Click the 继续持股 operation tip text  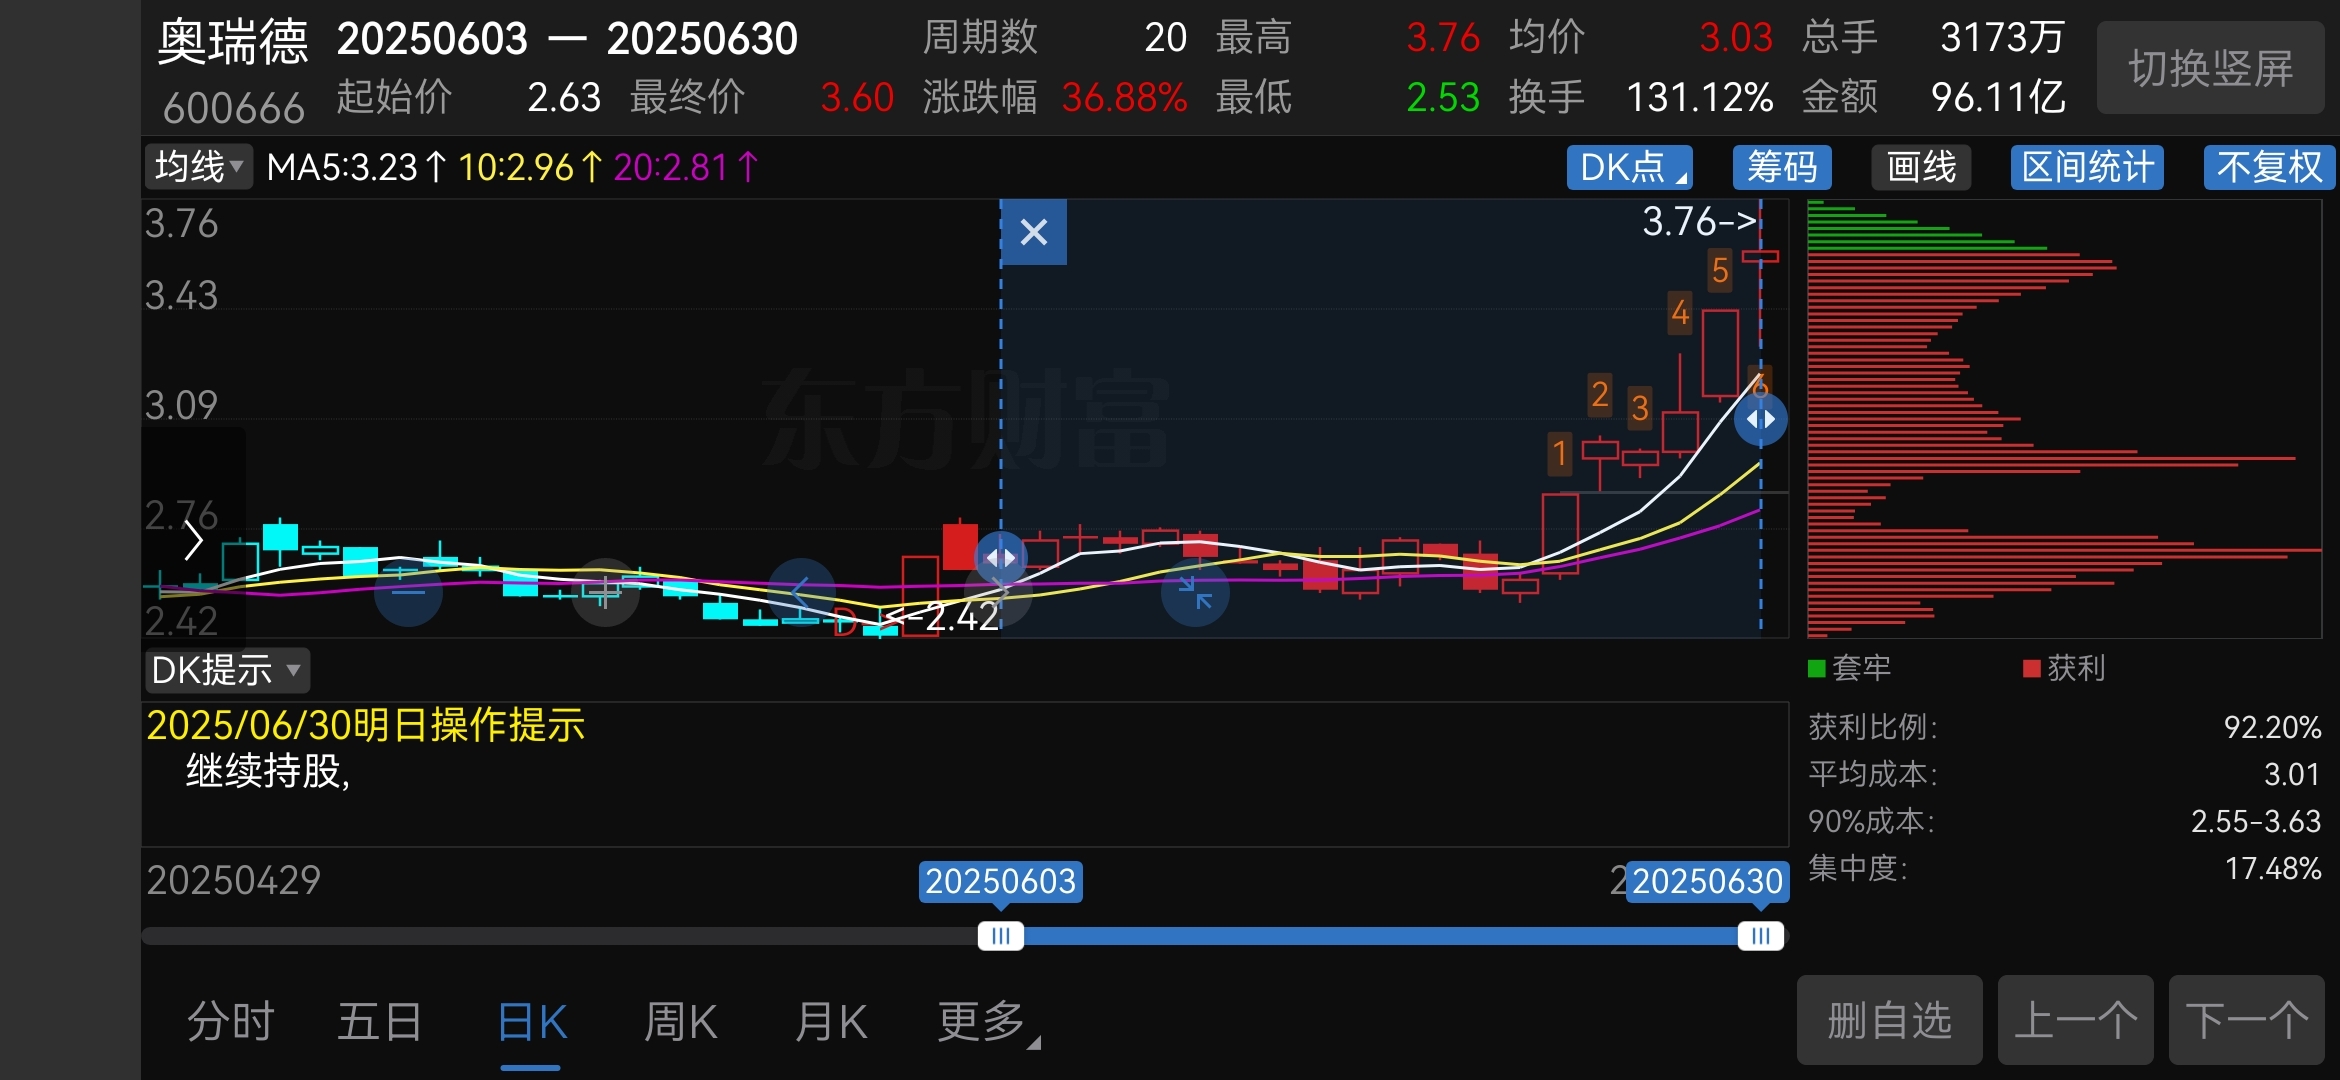click(x=268, y=771)
